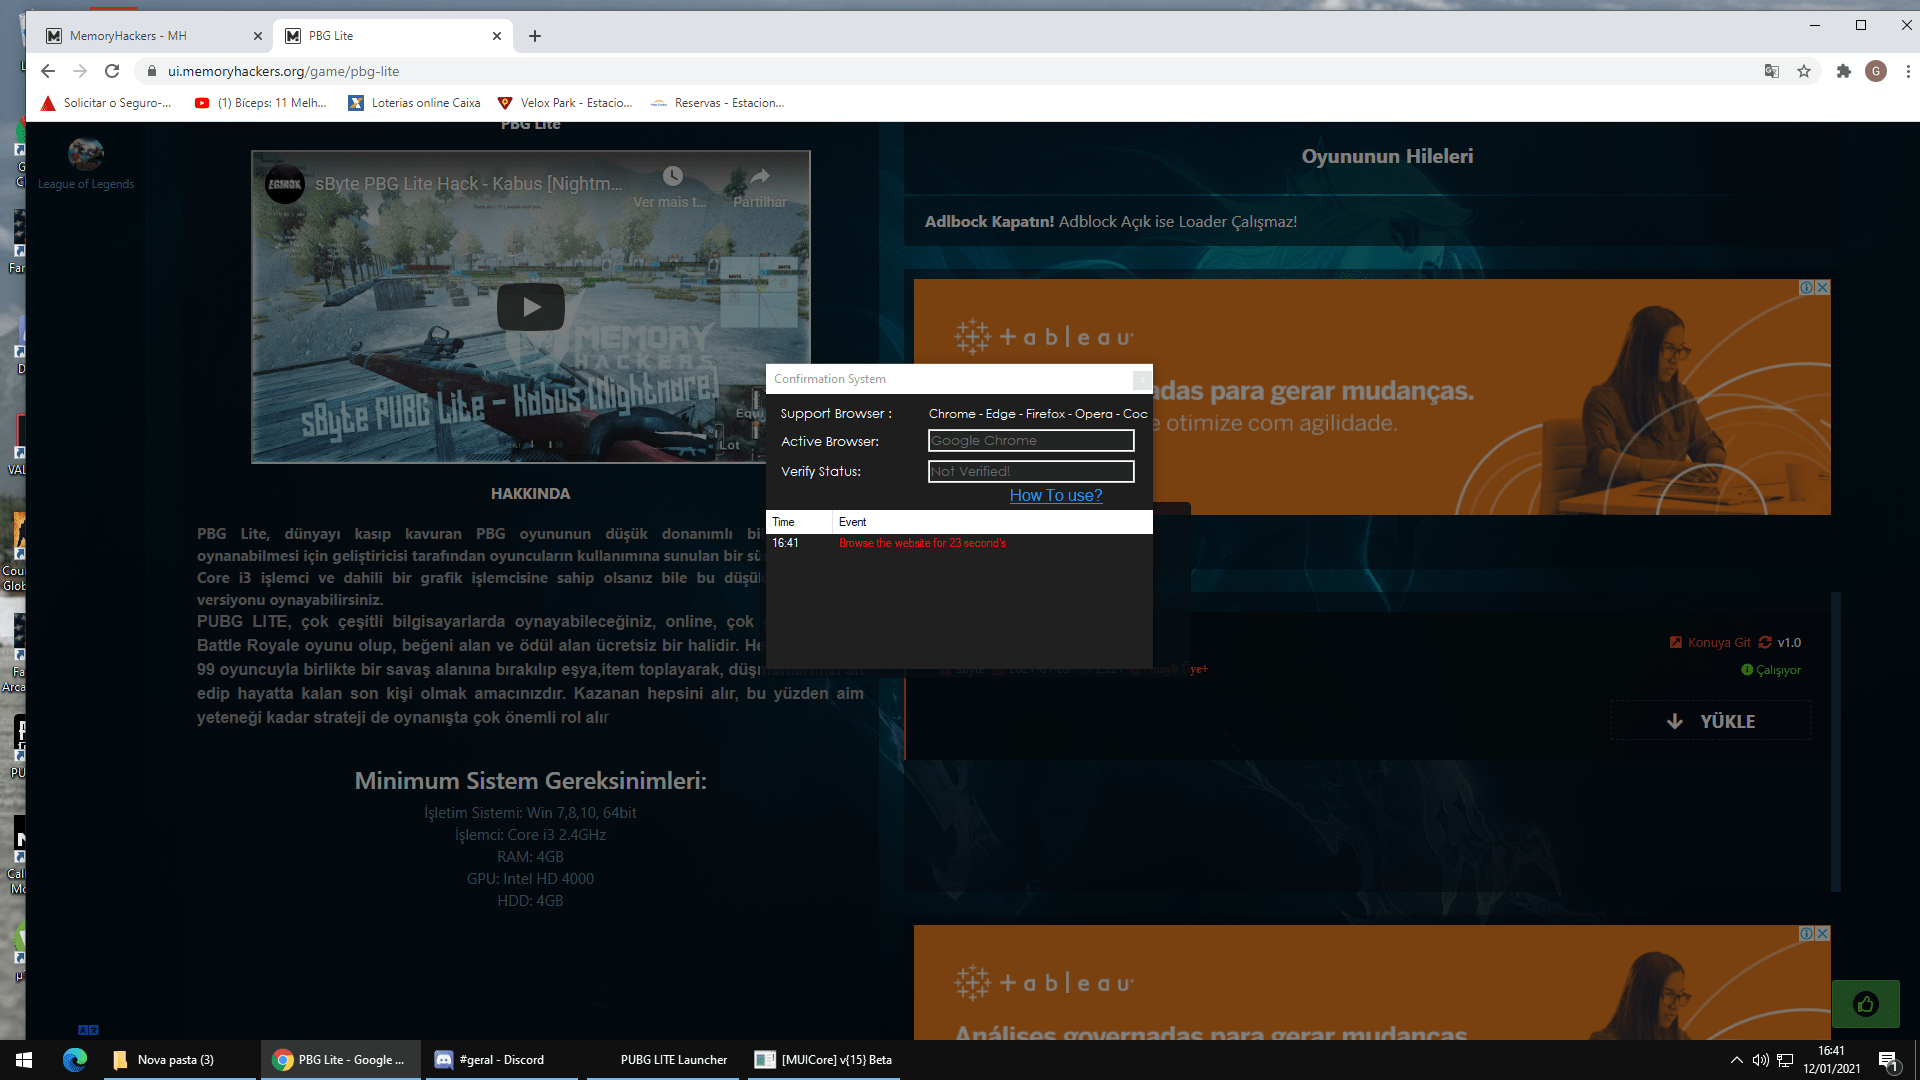The height and width of the screenshot is (1080, 1920).
Task: Click the address bar URL
Action: [283, 71]
